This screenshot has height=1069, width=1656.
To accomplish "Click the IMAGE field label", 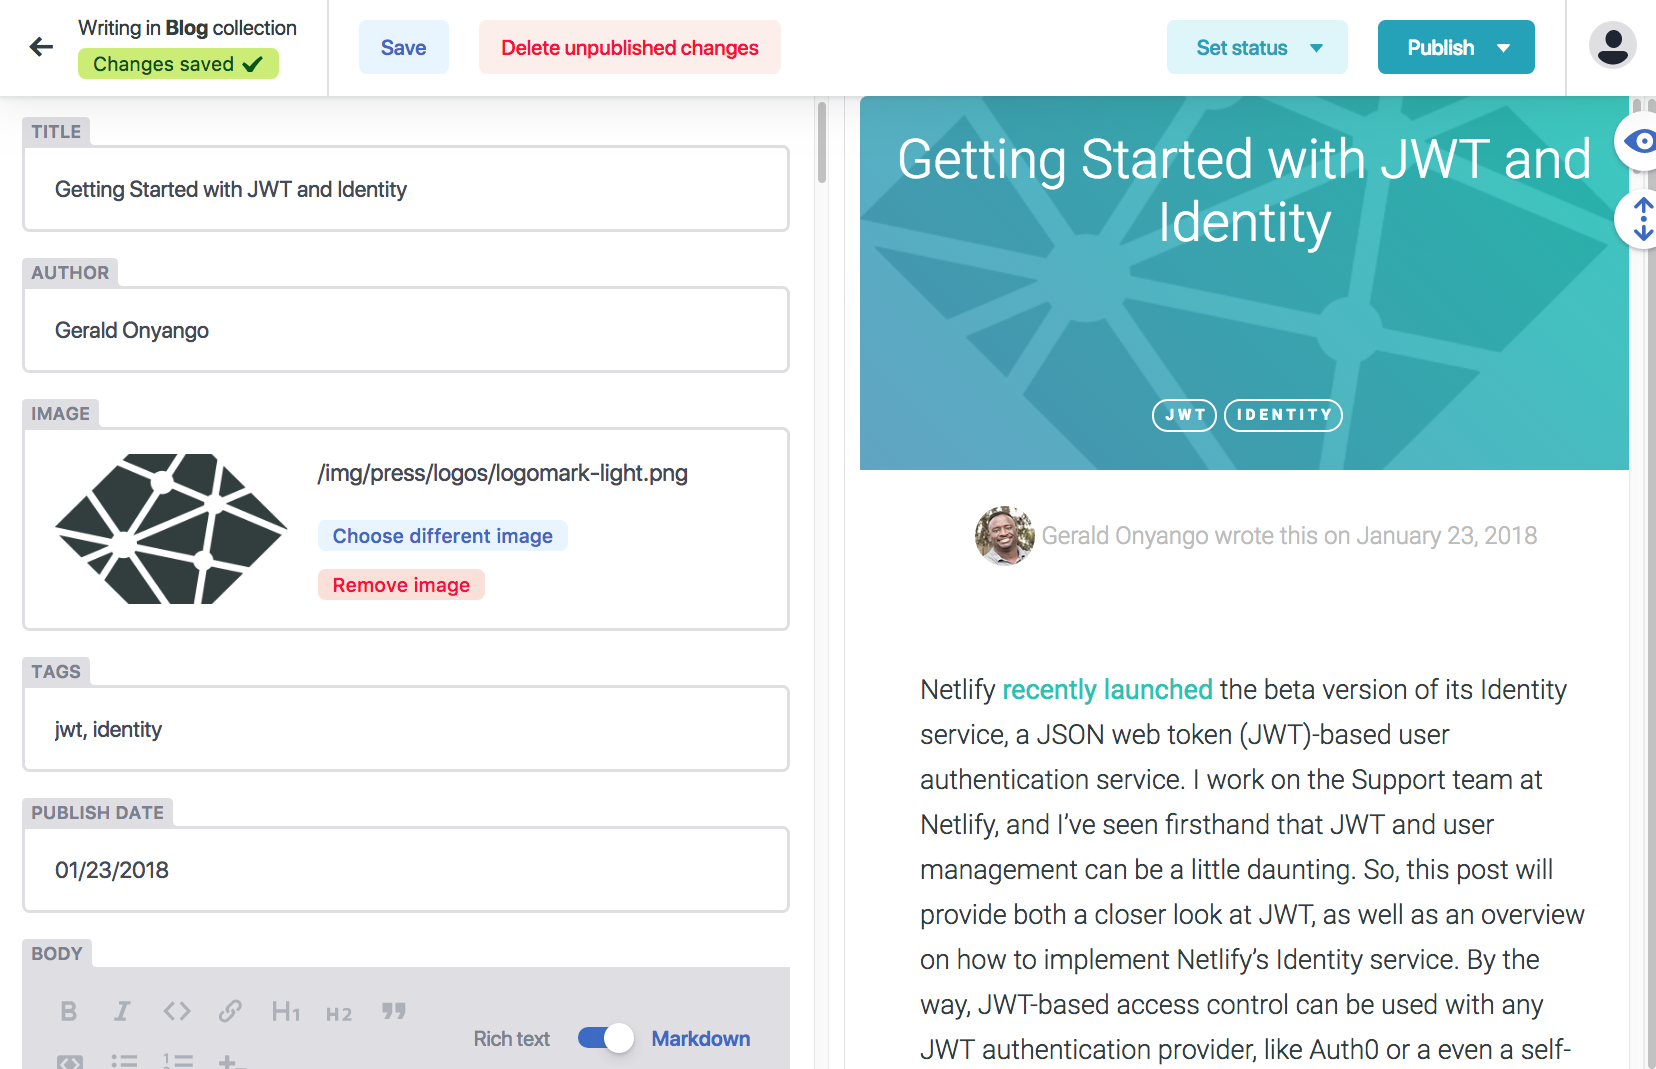I will [x=60, y=413].
